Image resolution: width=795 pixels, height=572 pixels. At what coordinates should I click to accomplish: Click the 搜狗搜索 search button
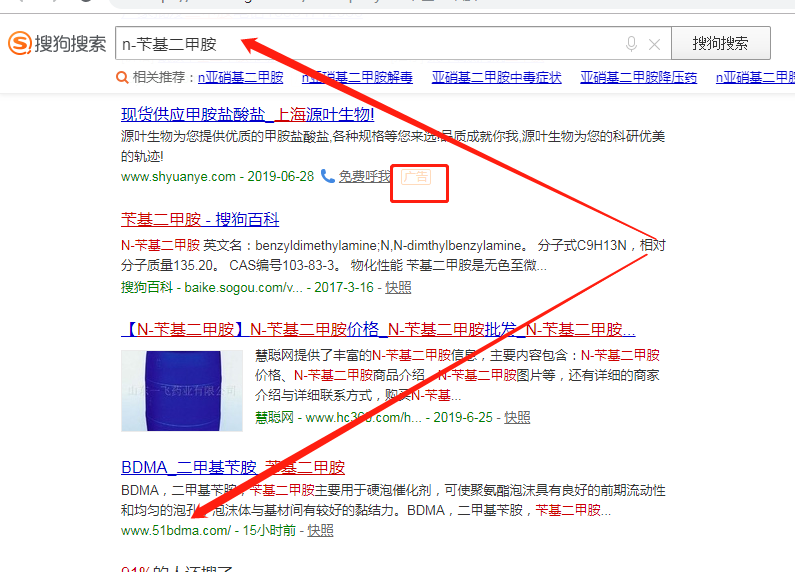[x=720, y=43]
